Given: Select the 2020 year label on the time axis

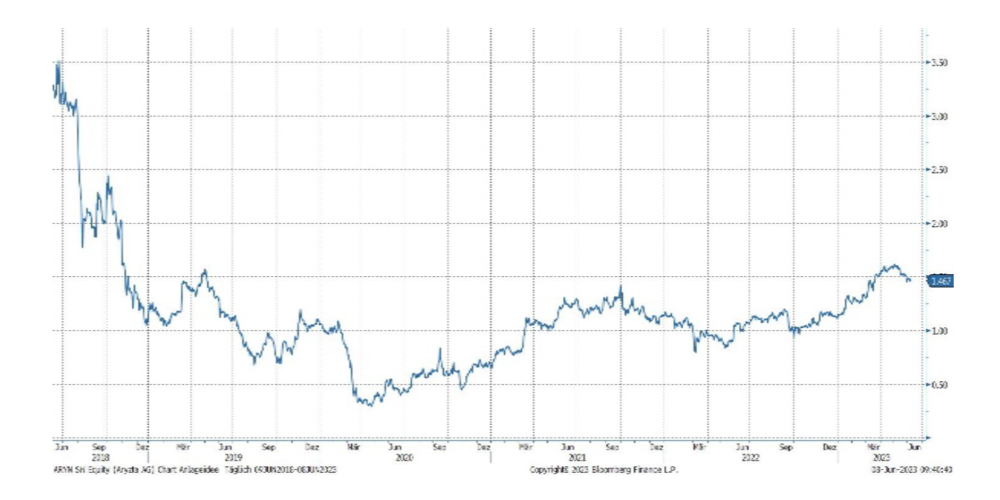Looking at the screenshot, I should (405, 457).
